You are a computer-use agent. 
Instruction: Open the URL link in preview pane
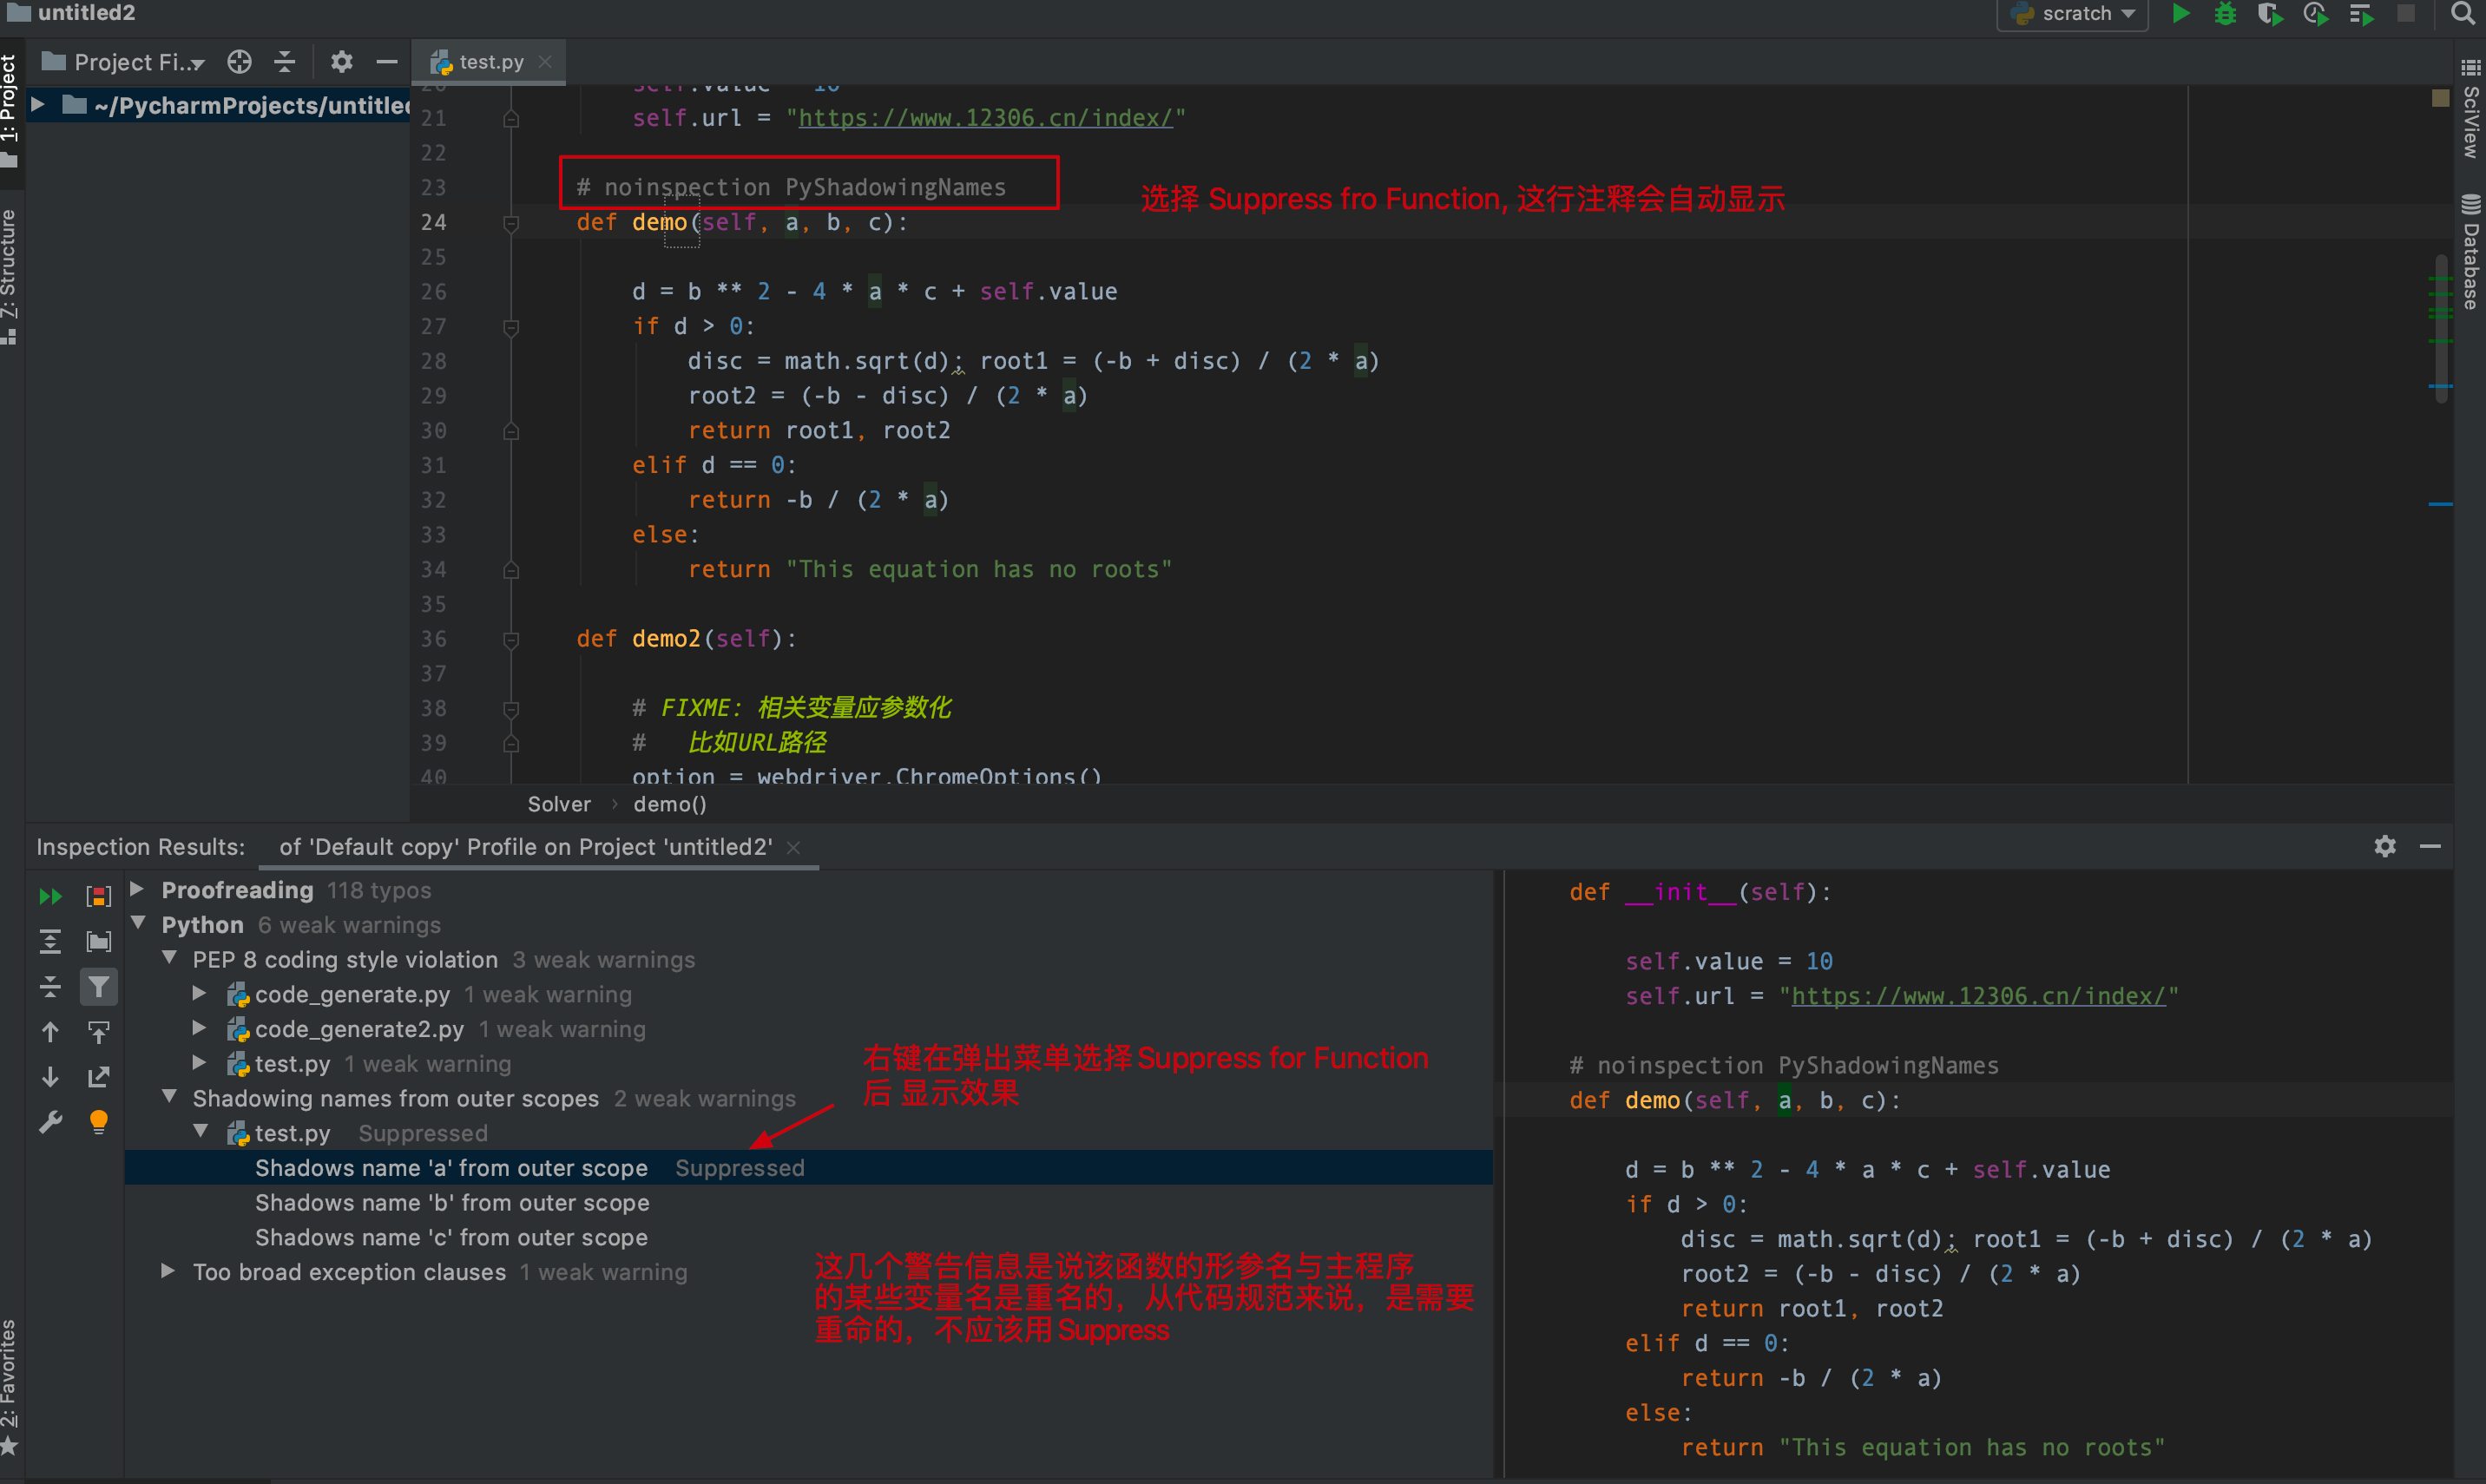click(1978, 996)
